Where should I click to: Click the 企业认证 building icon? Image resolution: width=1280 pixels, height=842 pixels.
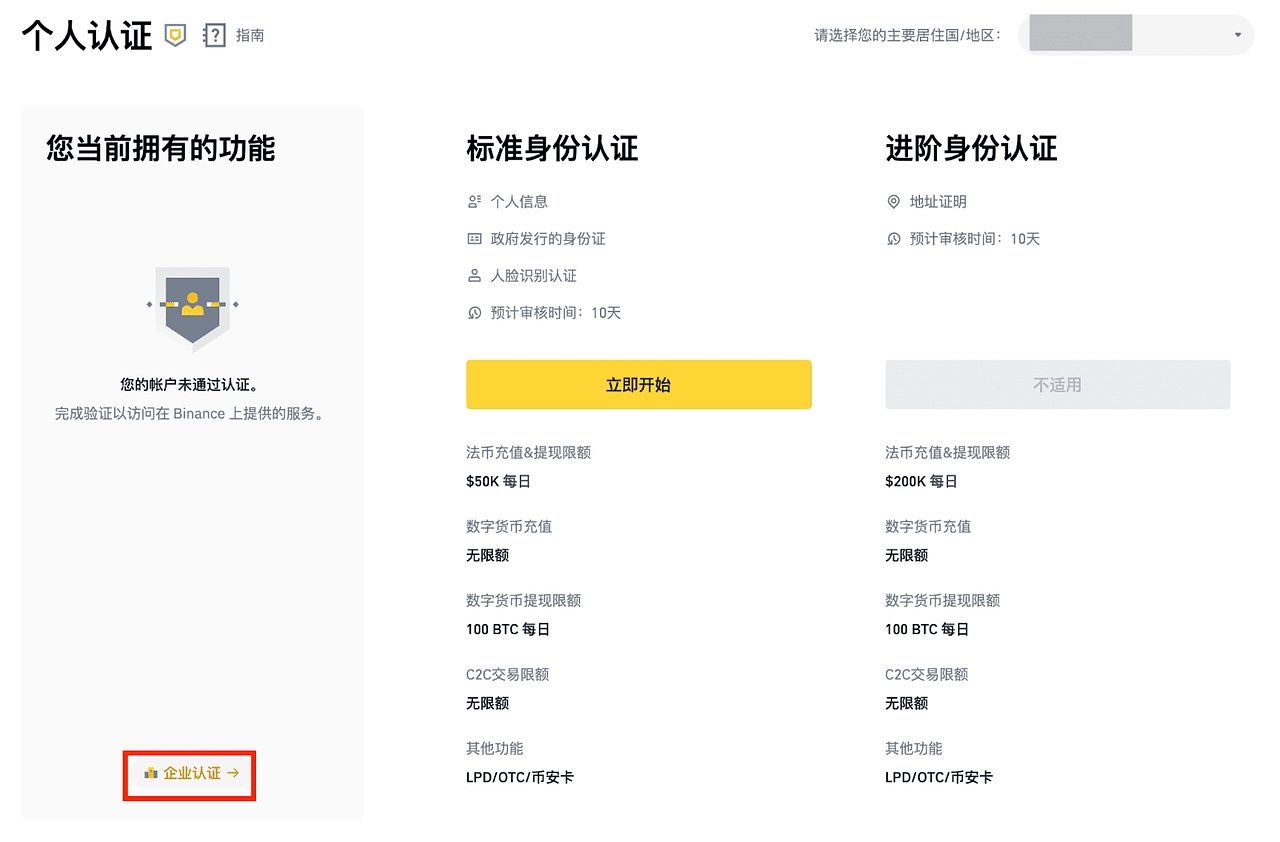point(151,773)
